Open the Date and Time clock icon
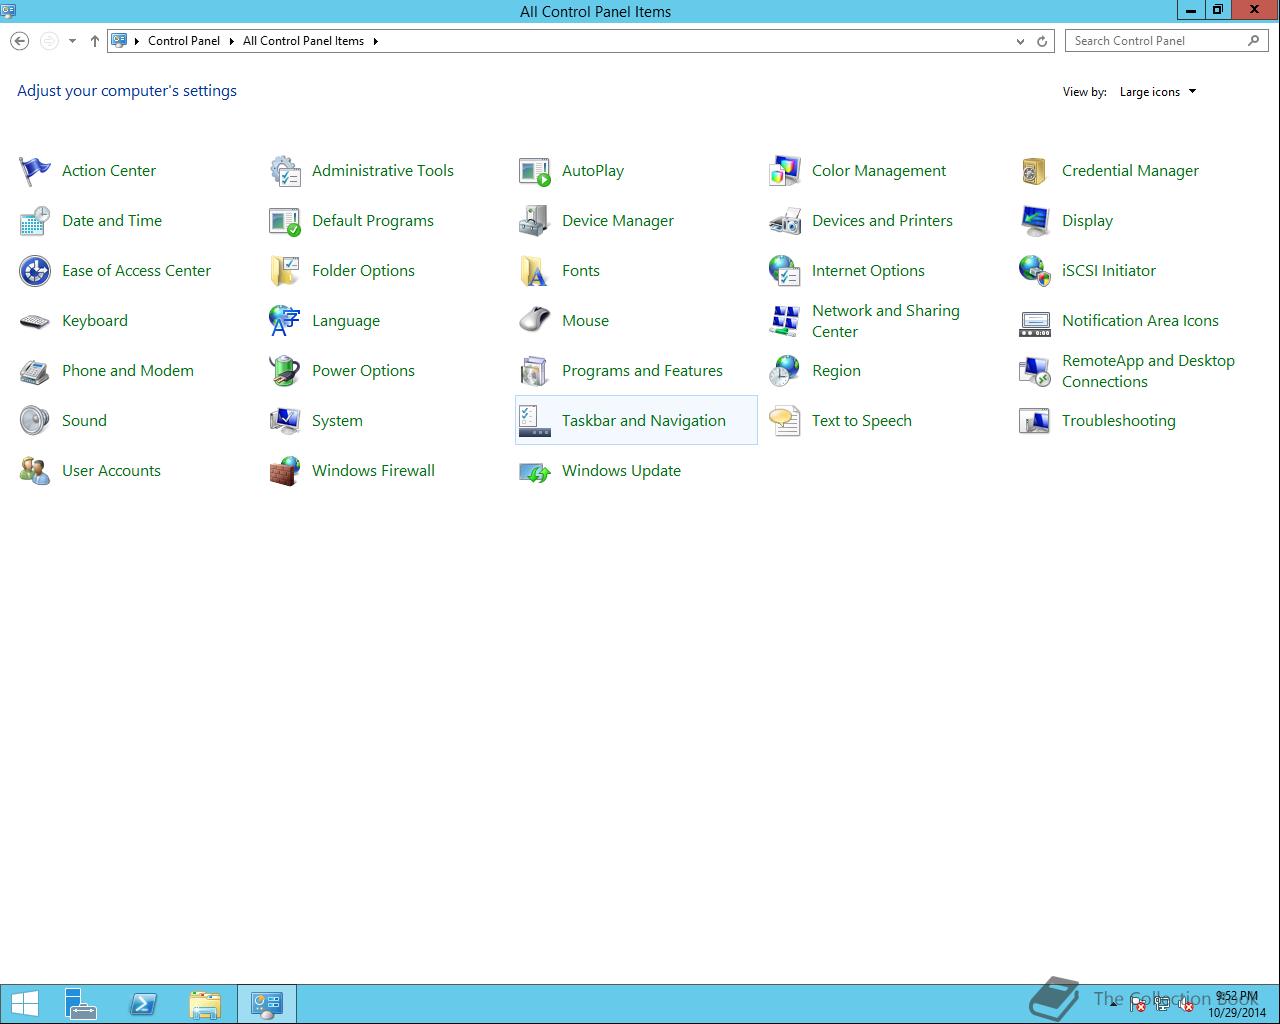Image resolution: width=1280 pixels, height=1024 pixels. (35, 221)
